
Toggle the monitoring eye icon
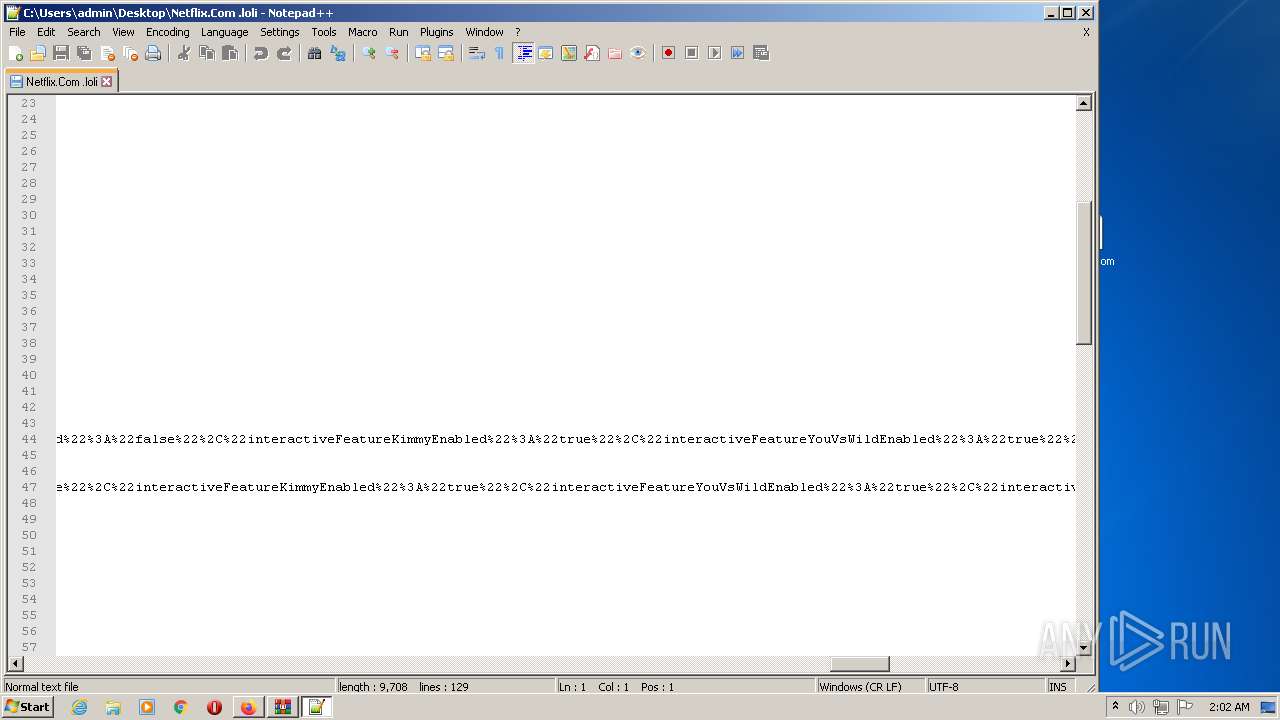click(638, 53)
